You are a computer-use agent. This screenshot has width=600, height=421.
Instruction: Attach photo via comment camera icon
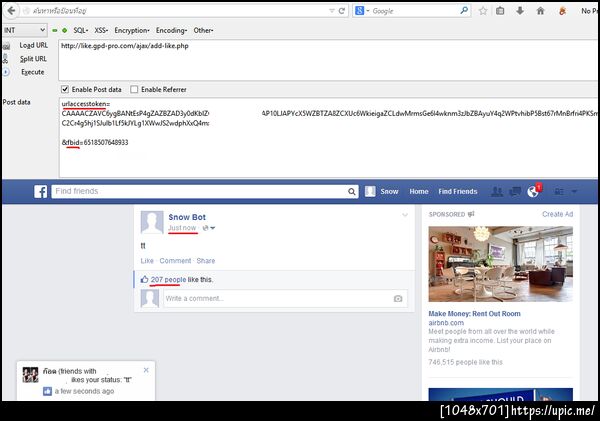(x=398, y=299)
